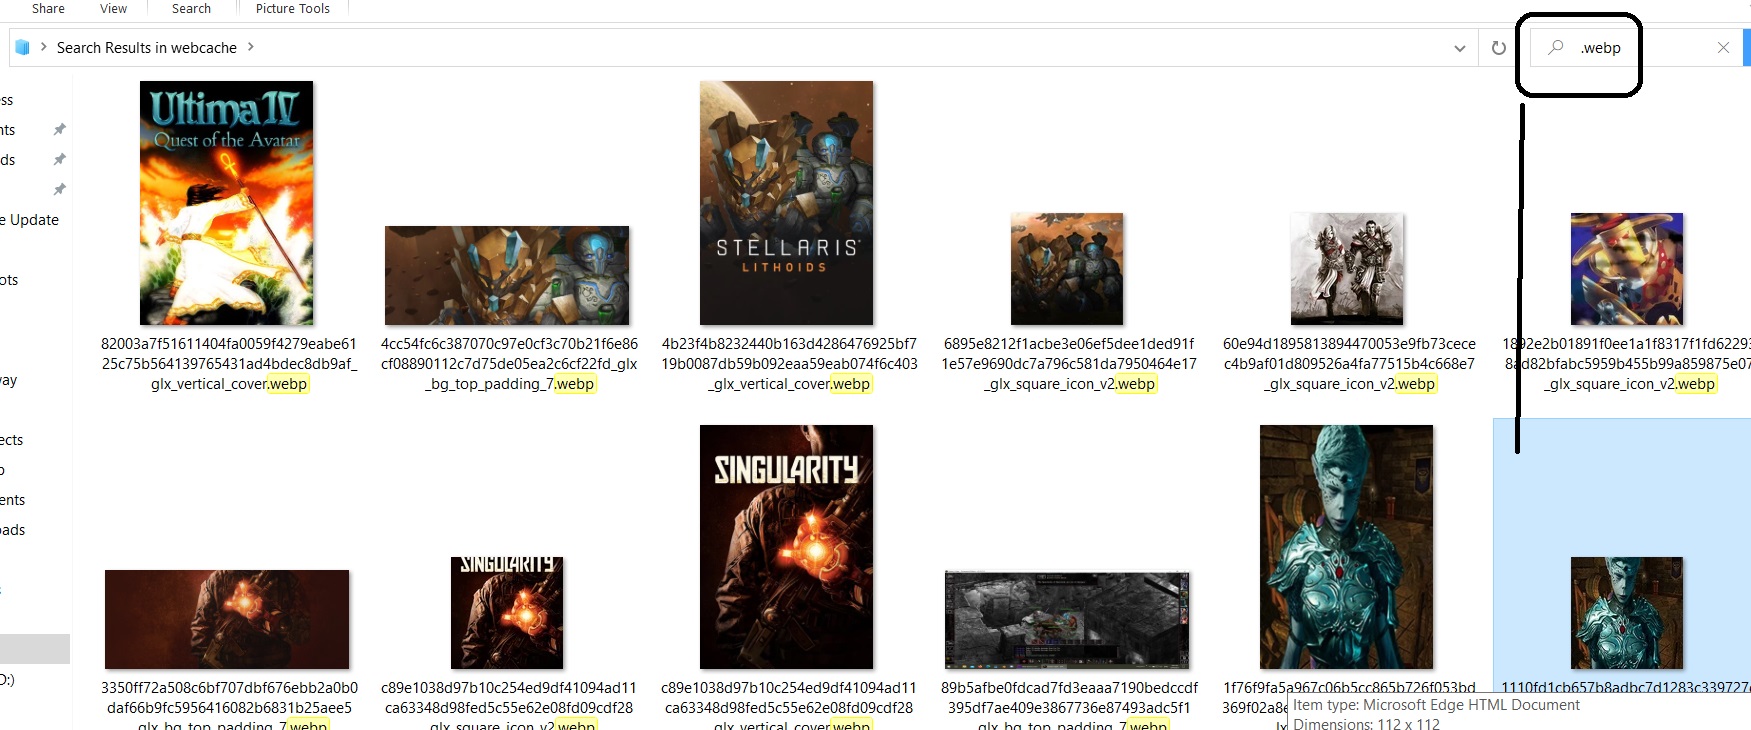The image size is (1751, 730).
Task: Select the Stellaris Lithoids vertical cover thumbnail
Action: (787, 203)
